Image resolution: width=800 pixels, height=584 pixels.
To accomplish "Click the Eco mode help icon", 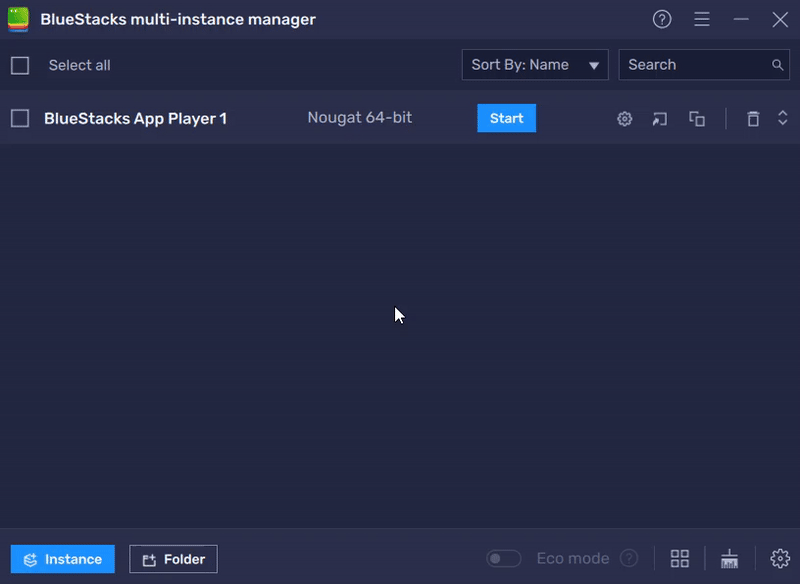I will [629, 559].
